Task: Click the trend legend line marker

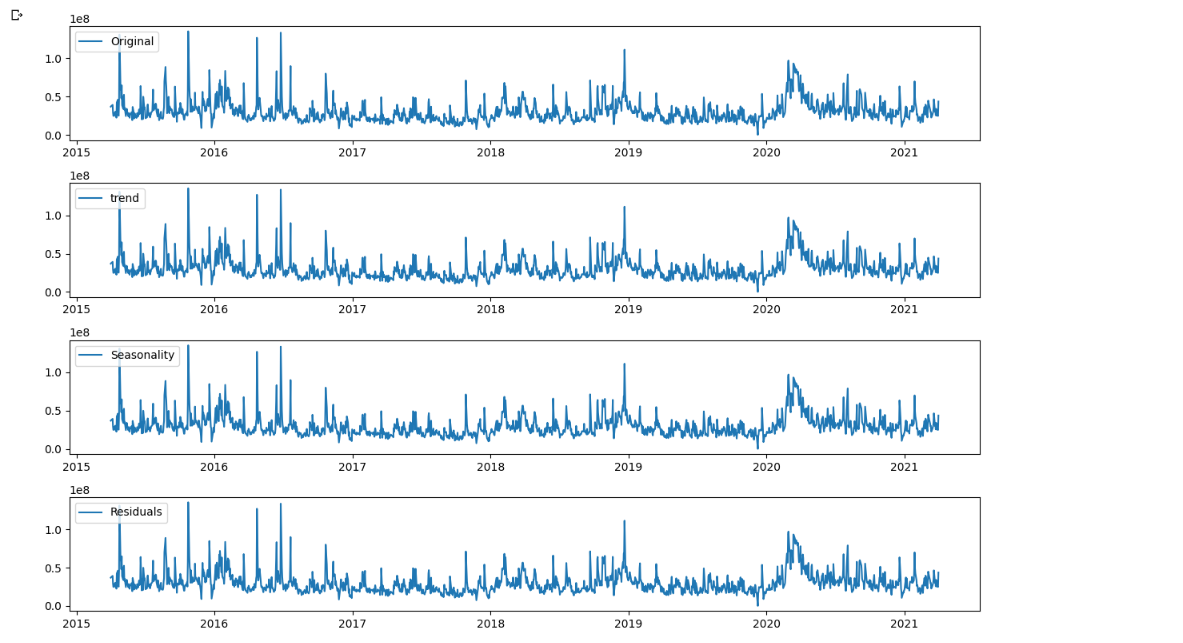Action: click(x=92, y=198)
